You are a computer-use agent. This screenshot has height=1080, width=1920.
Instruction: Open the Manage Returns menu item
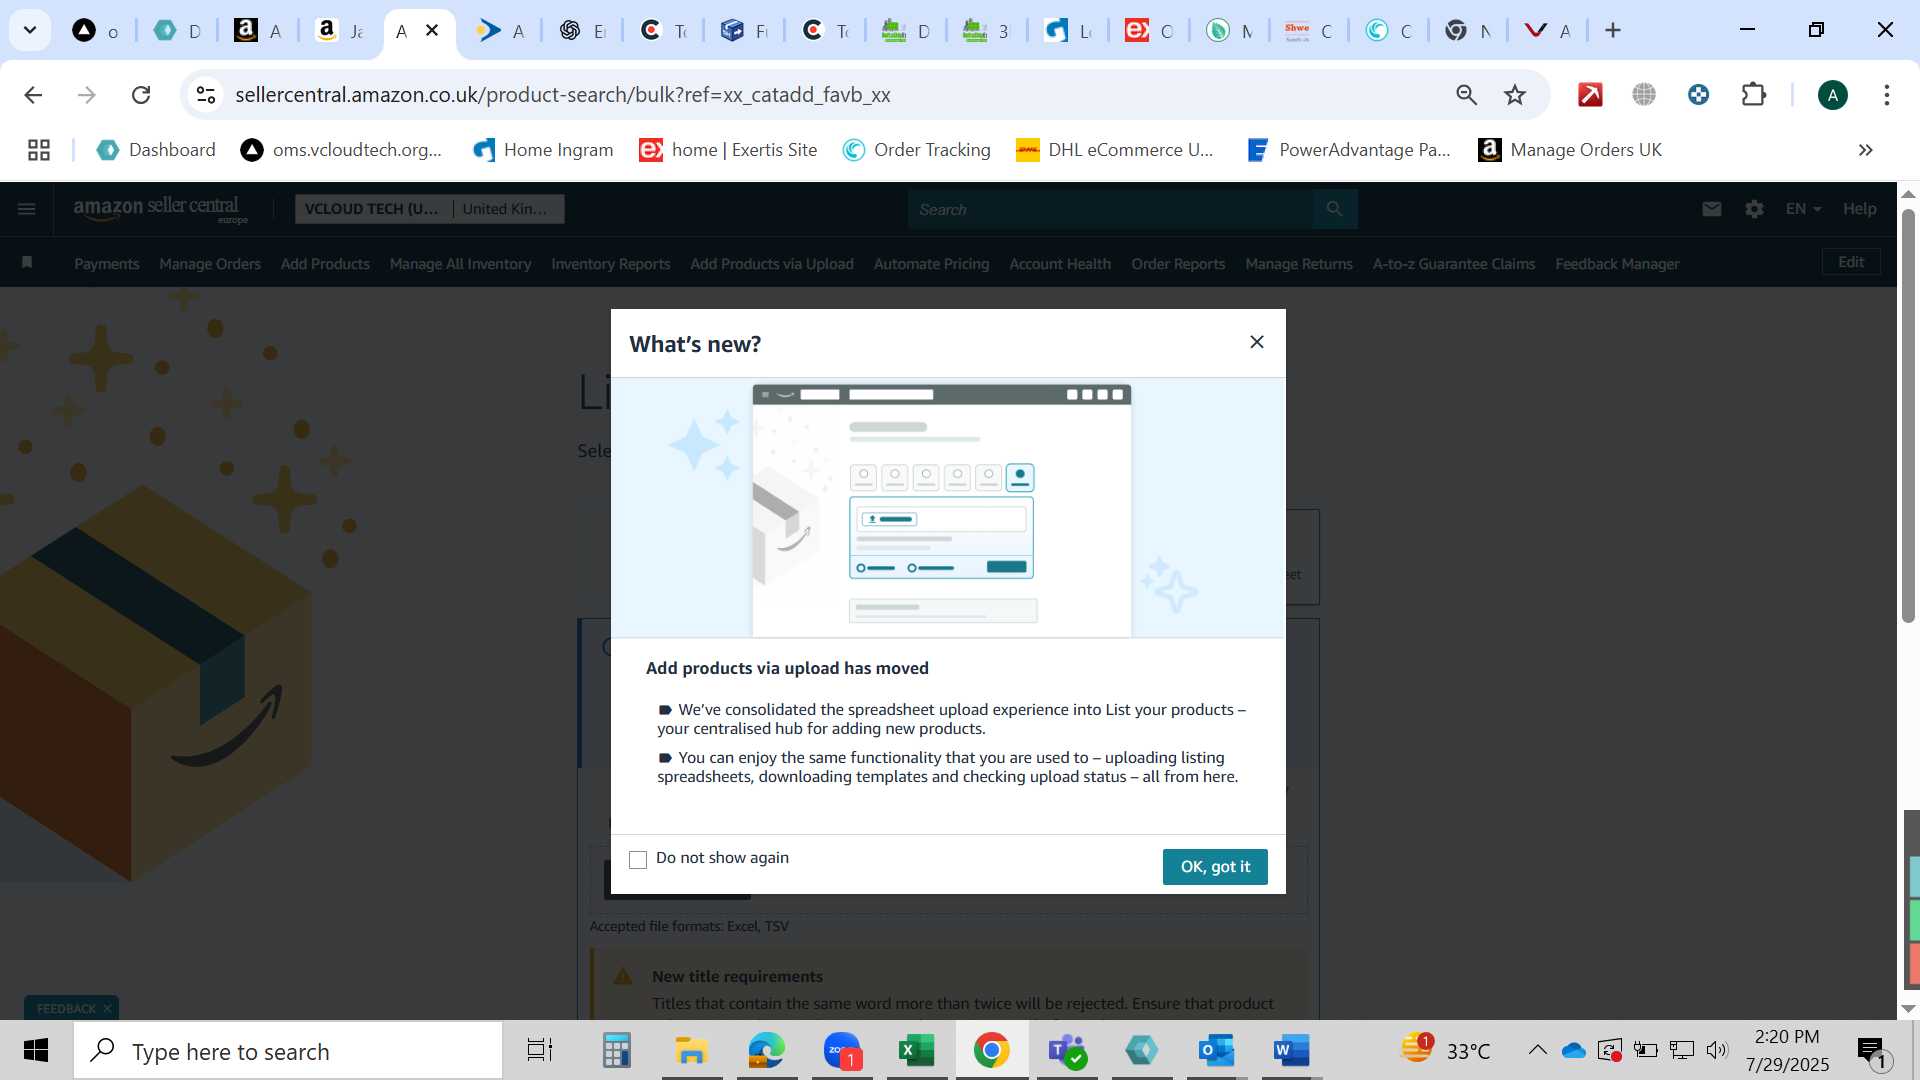pyautogui.click(x=1299, y=264)
